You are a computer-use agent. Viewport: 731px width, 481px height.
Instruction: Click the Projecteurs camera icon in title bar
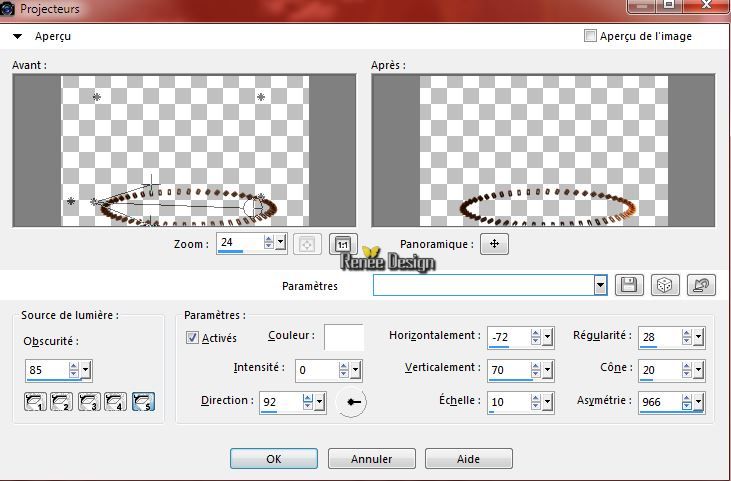click(7, 8)
